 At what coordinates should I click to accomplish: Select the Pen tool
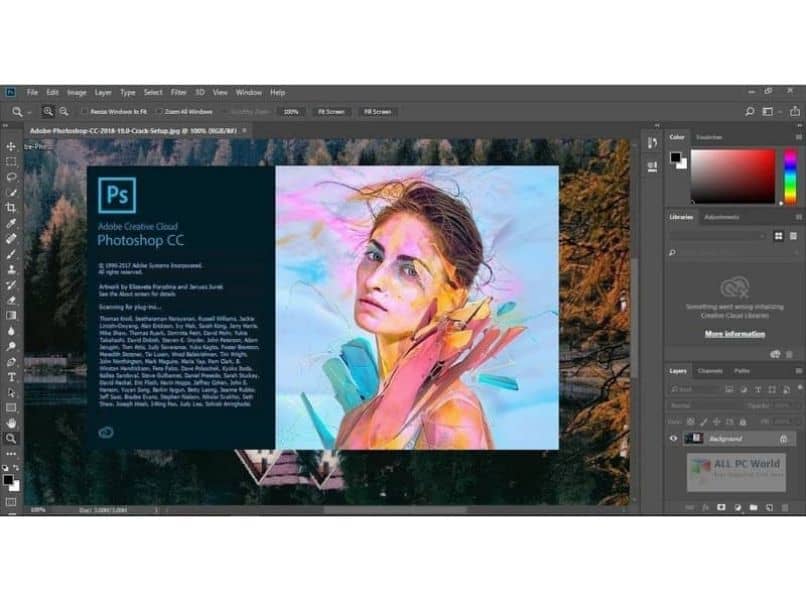[11, 362]
